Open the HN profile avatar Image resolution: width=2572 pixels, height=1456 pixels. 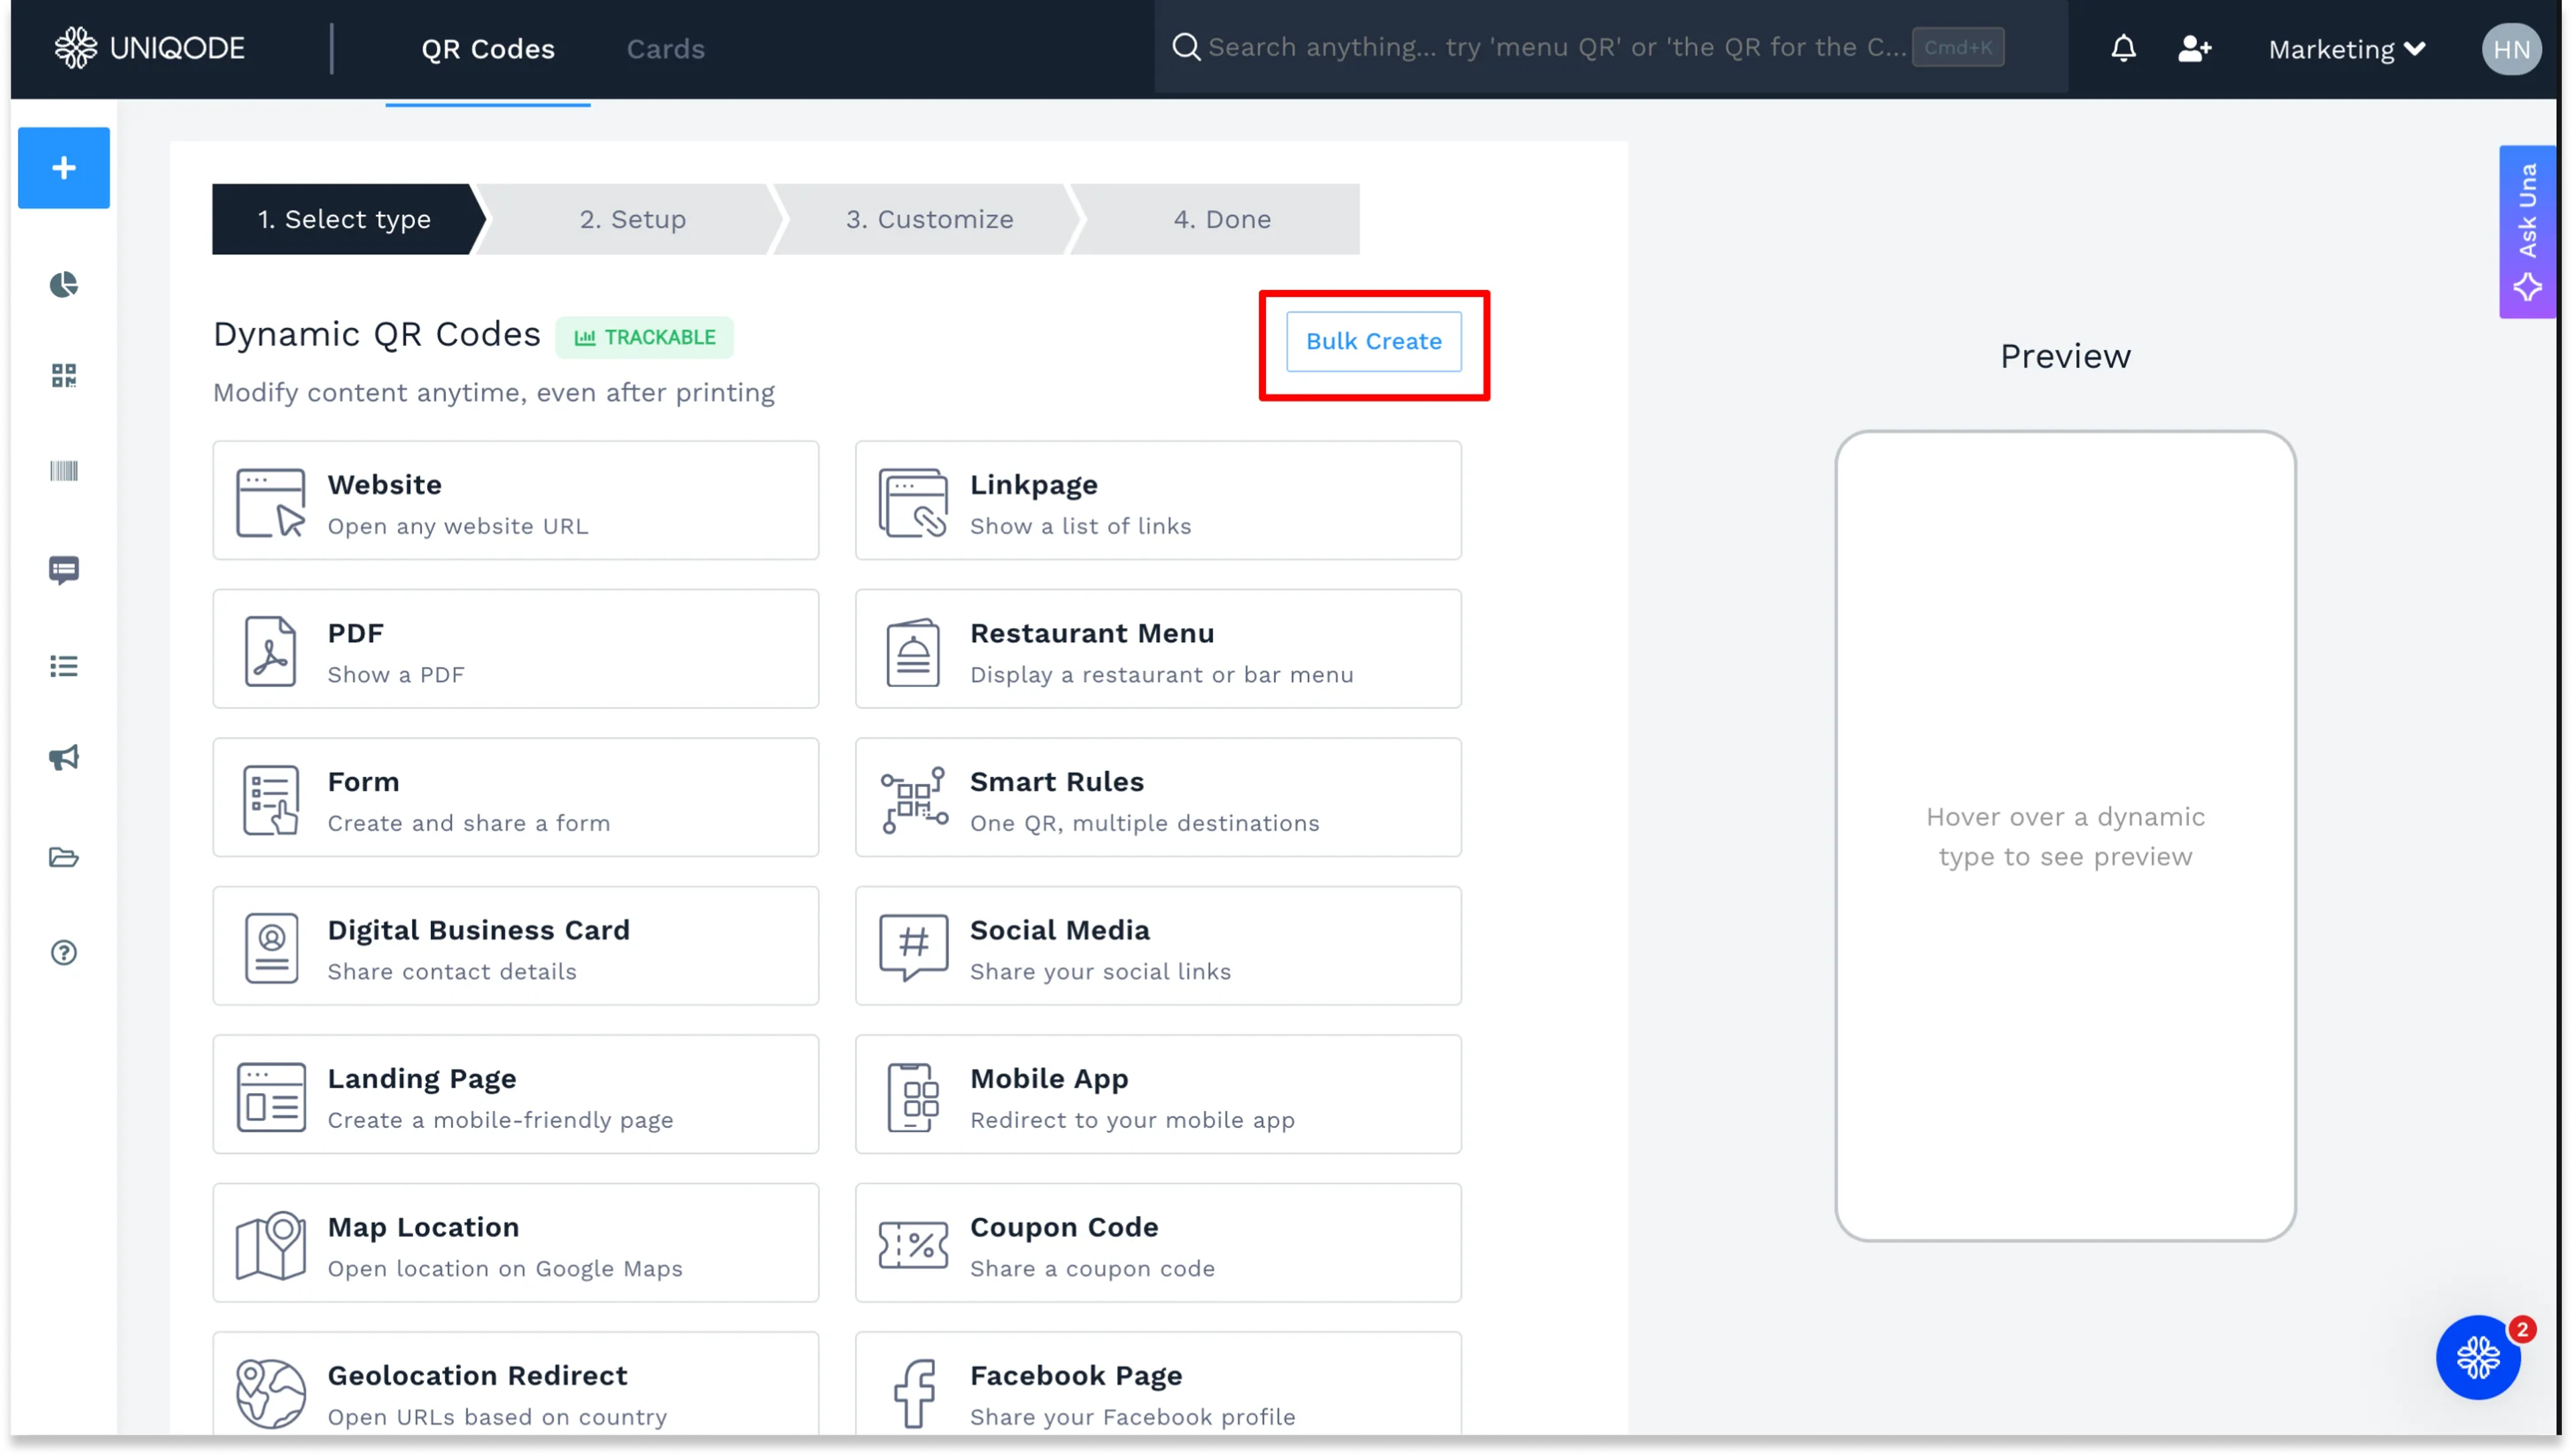[x=2511, y=49]
